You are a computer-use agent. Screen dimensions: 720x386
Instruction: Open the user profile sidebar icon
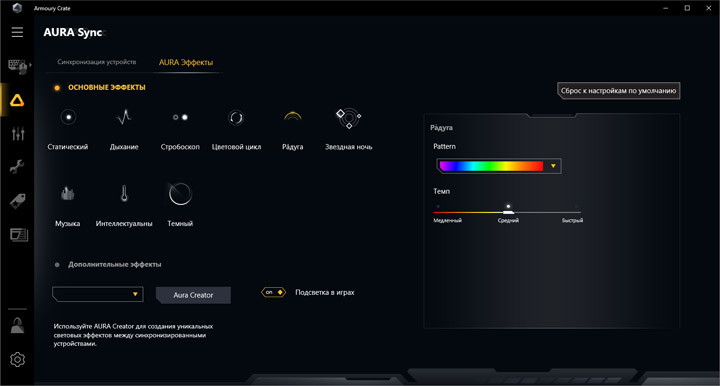coord(17,325)
